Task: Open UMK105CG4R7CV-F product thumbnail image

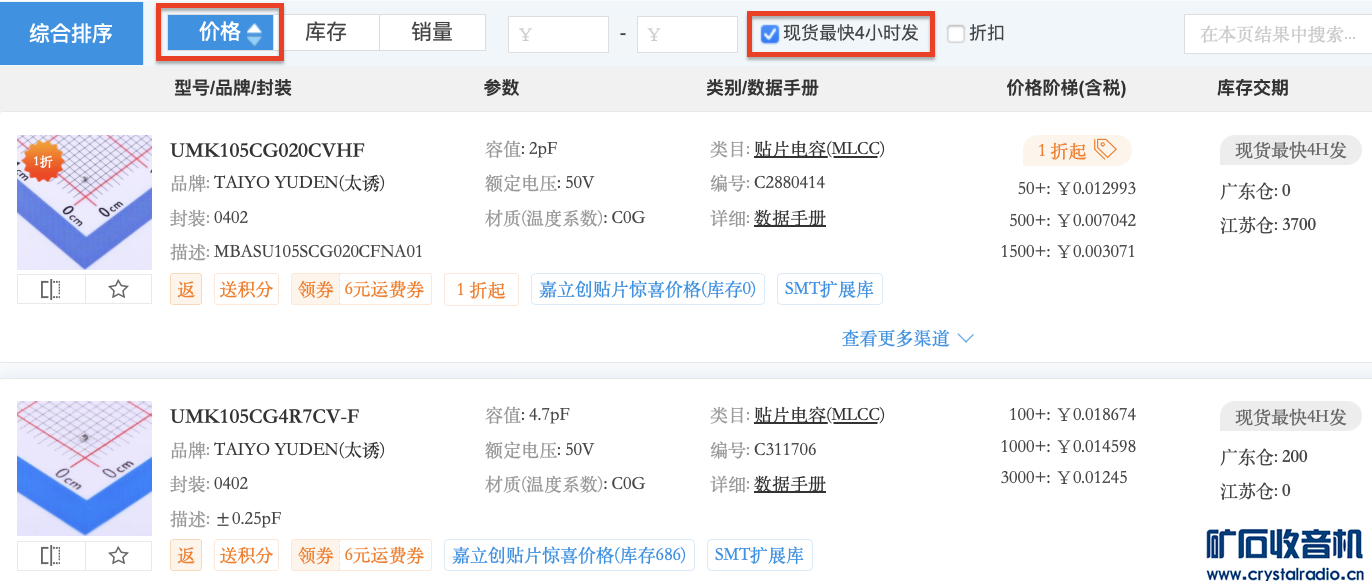Action: click(x=84, y=468)
